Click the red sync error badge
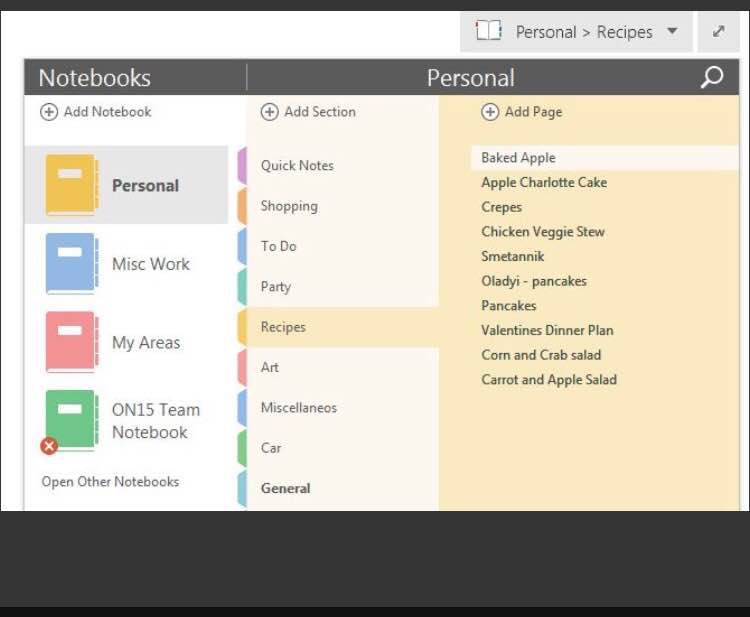The width and height of the screenshot is (750, 617). (x=49, y=446)
